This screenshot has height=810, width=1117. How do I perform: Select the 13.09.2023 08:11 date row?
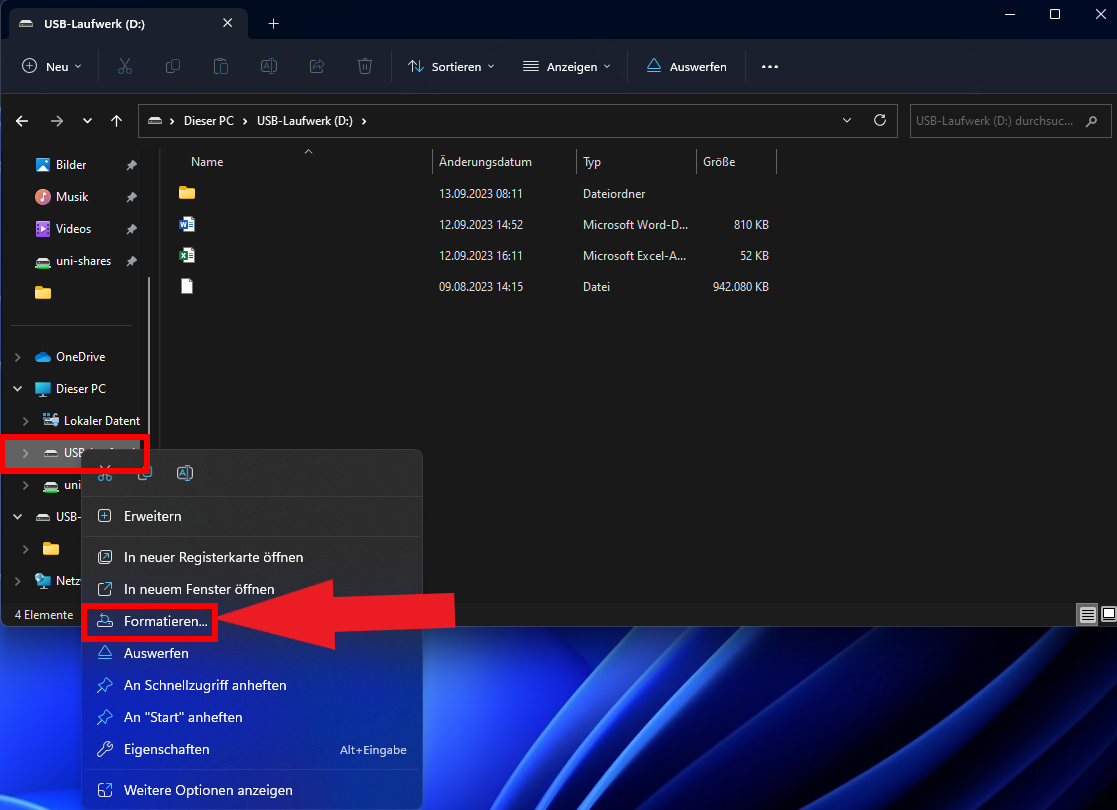[x=481, y=193]
